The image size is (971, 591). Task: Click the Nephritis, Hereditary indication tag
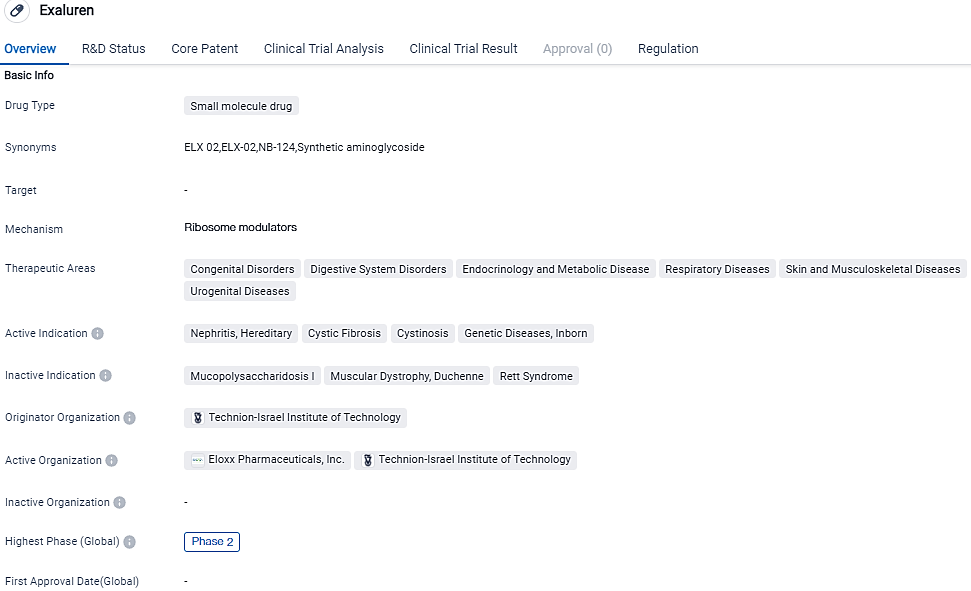tap(240, 333)
